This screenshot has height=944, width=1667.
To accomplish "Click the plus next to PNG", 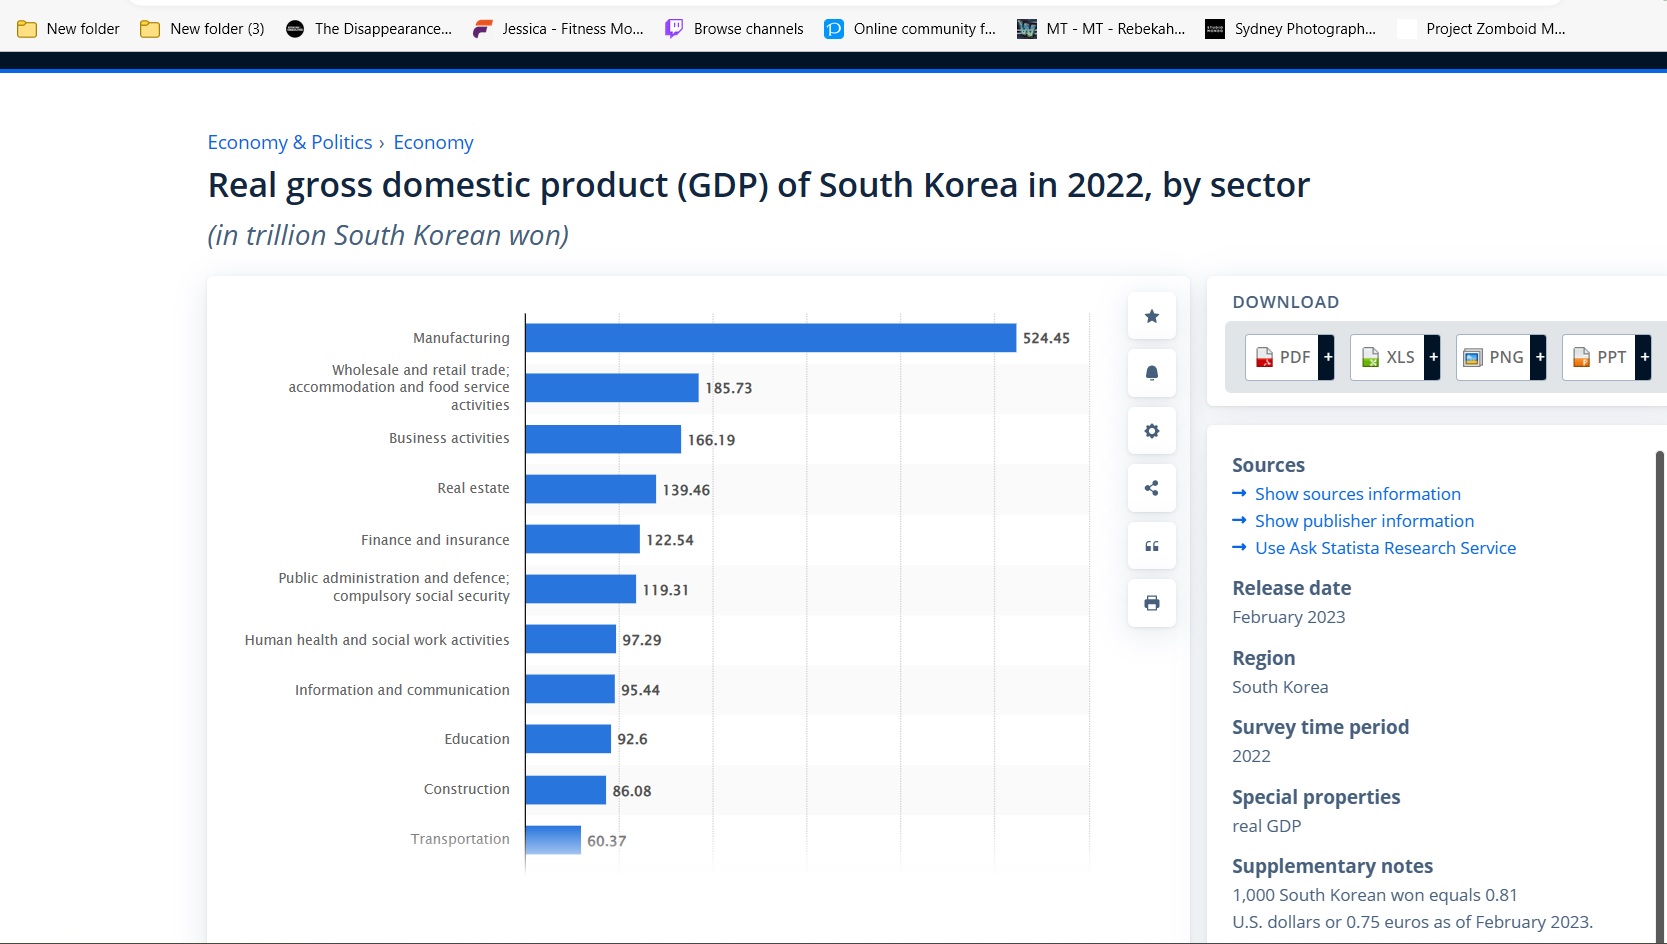I will (1539, 357).
